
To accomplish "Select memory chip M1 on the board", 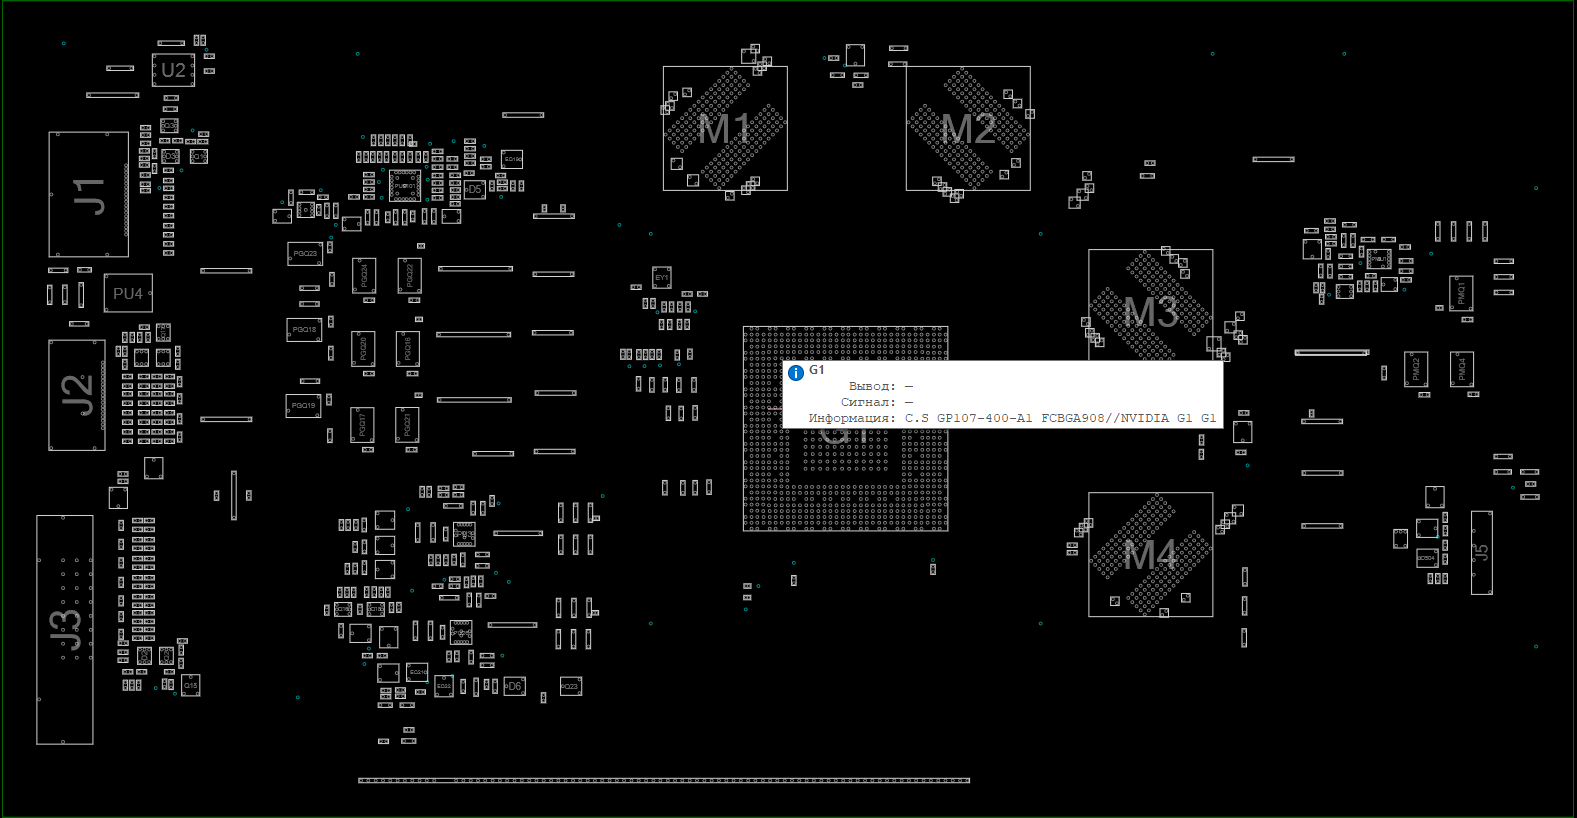I will tap(725, 128).
